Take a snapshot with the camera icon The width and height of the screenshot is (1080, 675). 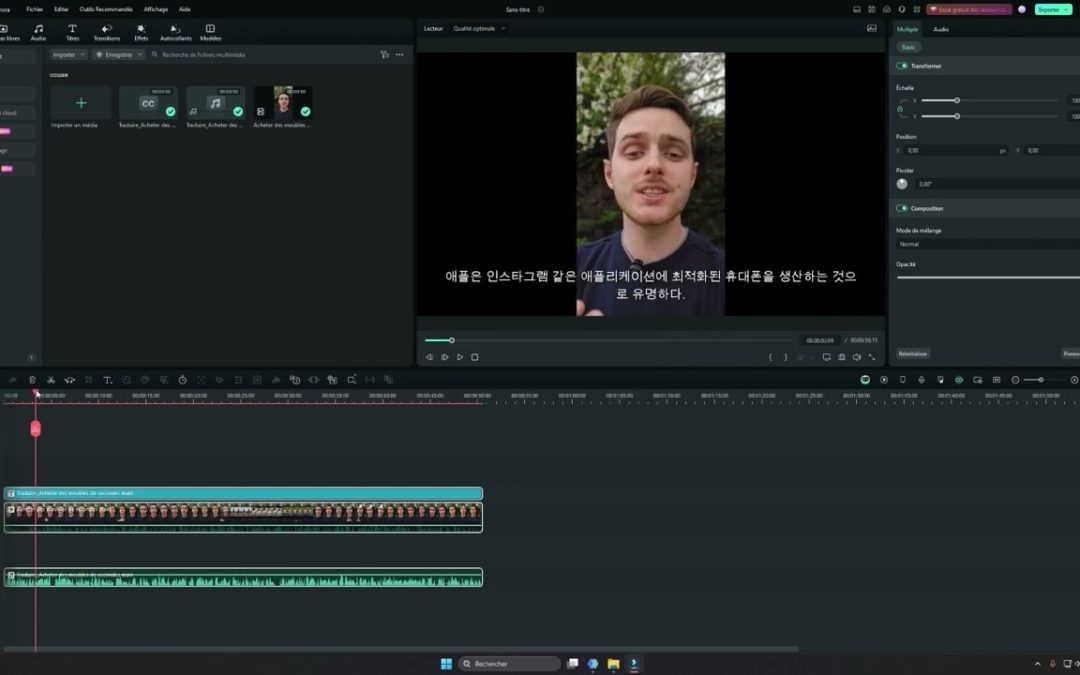842,357
